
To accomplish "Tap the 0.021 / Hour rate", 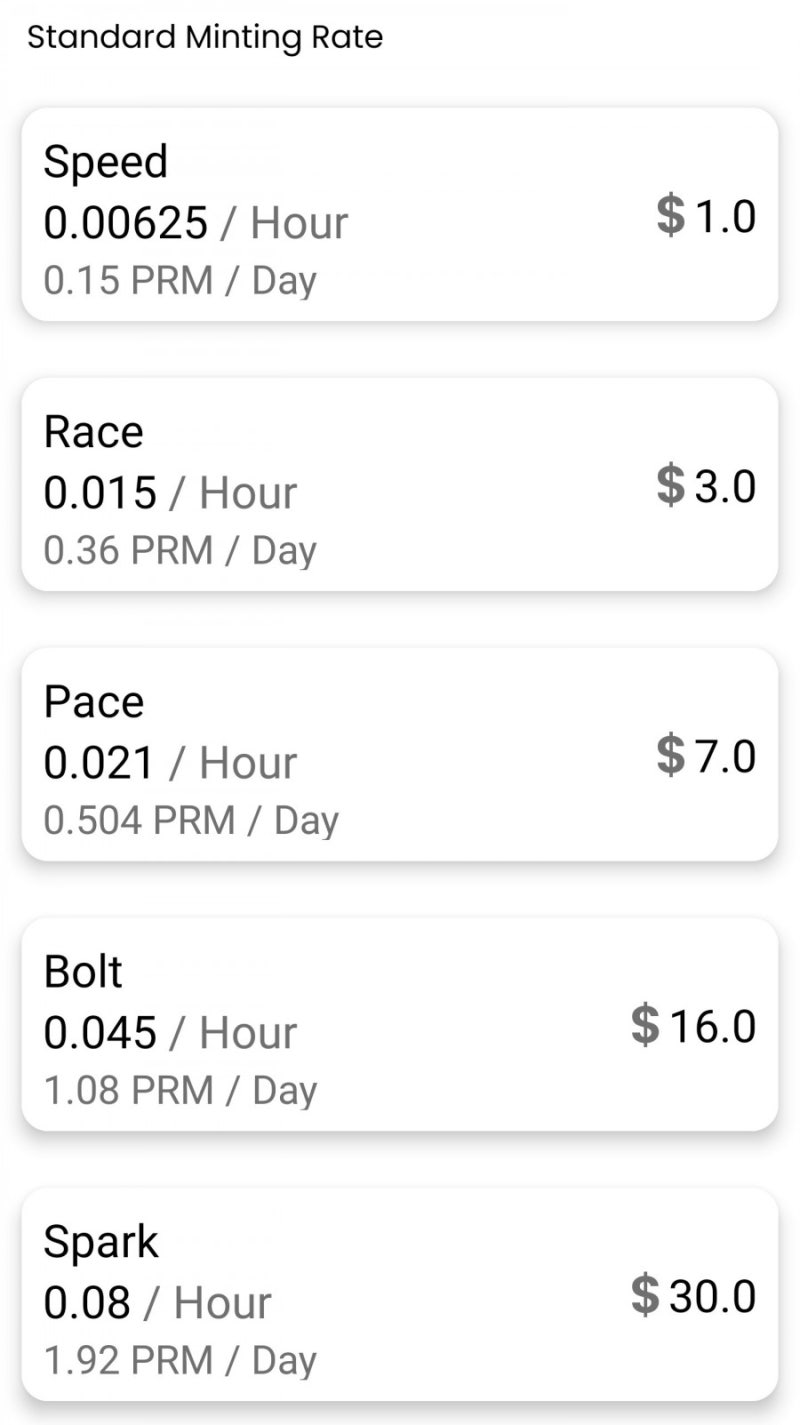I will [170, 763].
